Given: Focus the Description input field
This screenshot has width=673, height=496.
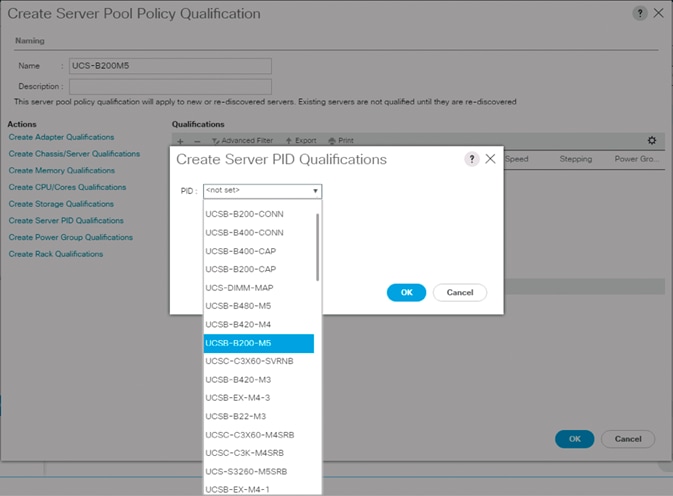Looking at the screenshot, I should pos(170,86).
